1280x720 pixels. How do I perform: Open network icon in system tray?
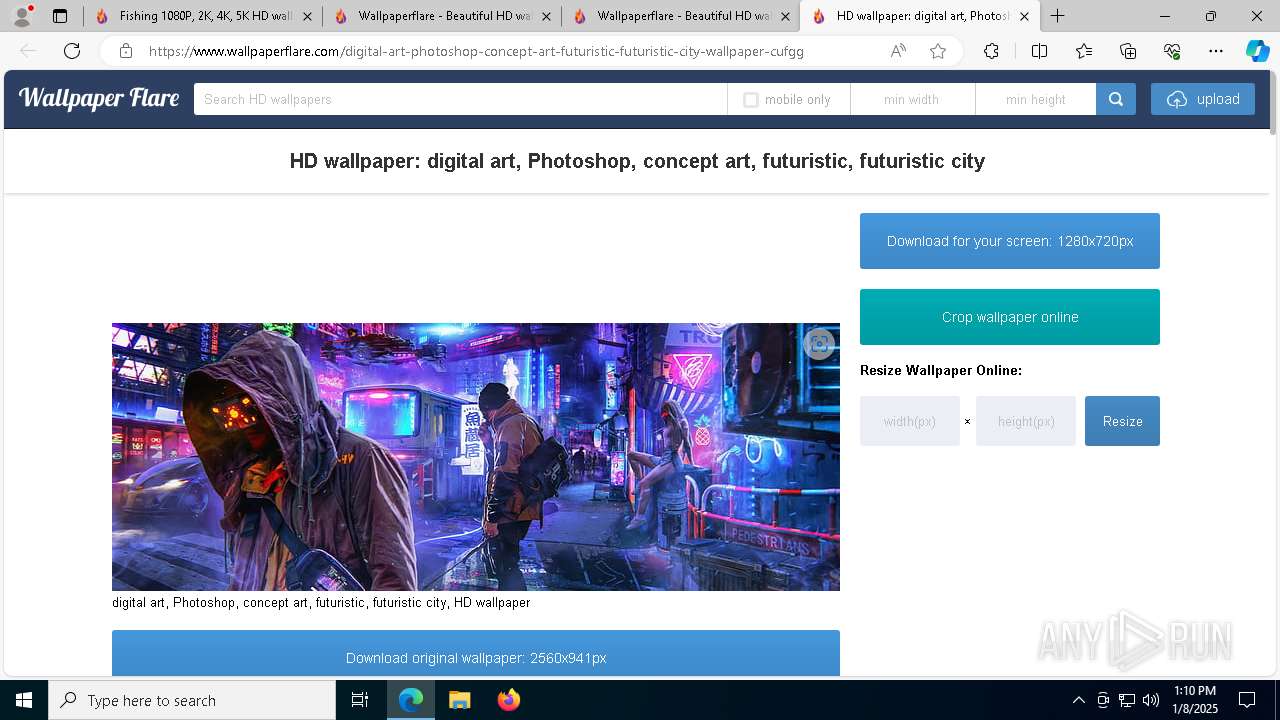pos(1127,700)
